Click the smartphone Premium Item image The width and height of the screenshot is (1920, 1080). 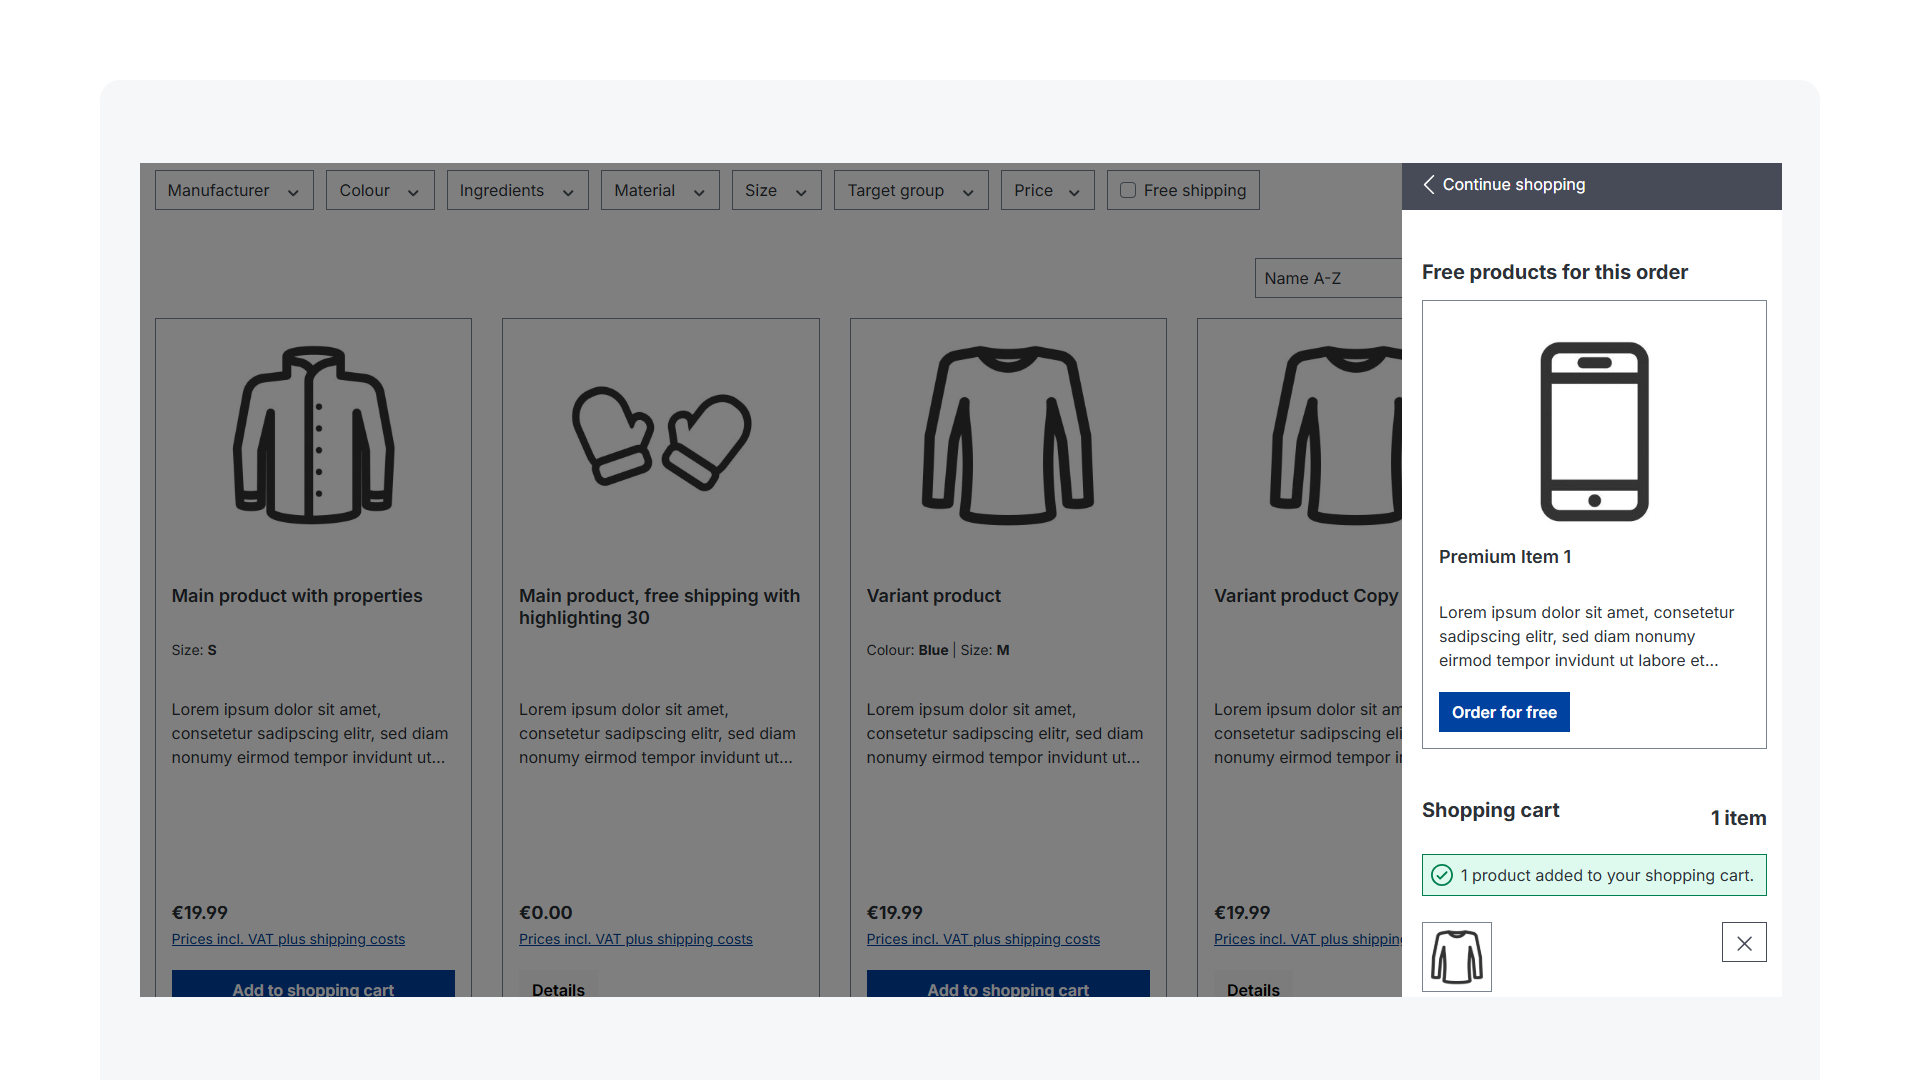1594,432
